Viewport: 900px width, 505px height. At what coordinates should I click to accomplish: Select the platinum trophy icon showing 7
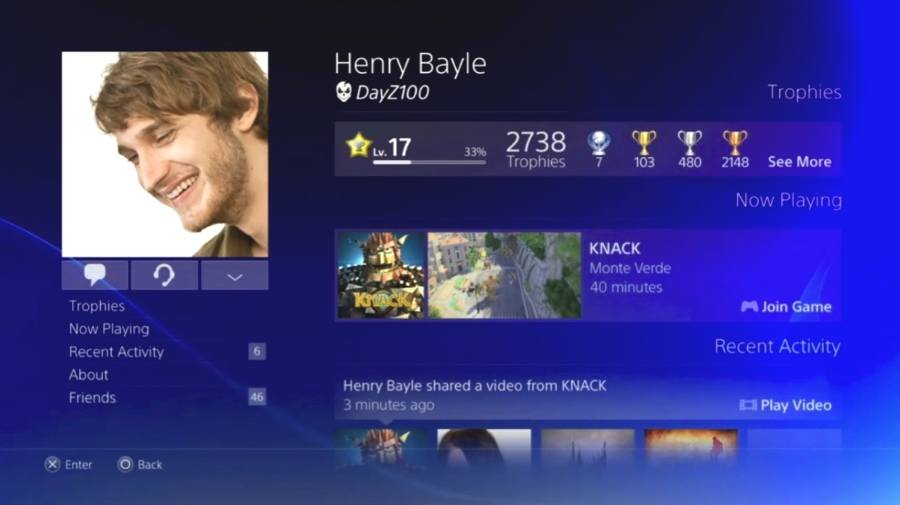tap(599, 143)
